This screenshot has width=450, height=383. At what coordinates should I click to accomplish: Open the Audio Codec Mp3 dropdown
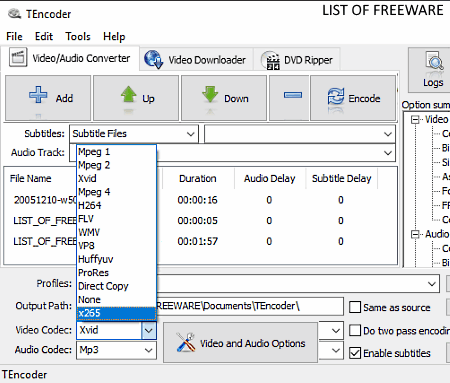[116, 350]
